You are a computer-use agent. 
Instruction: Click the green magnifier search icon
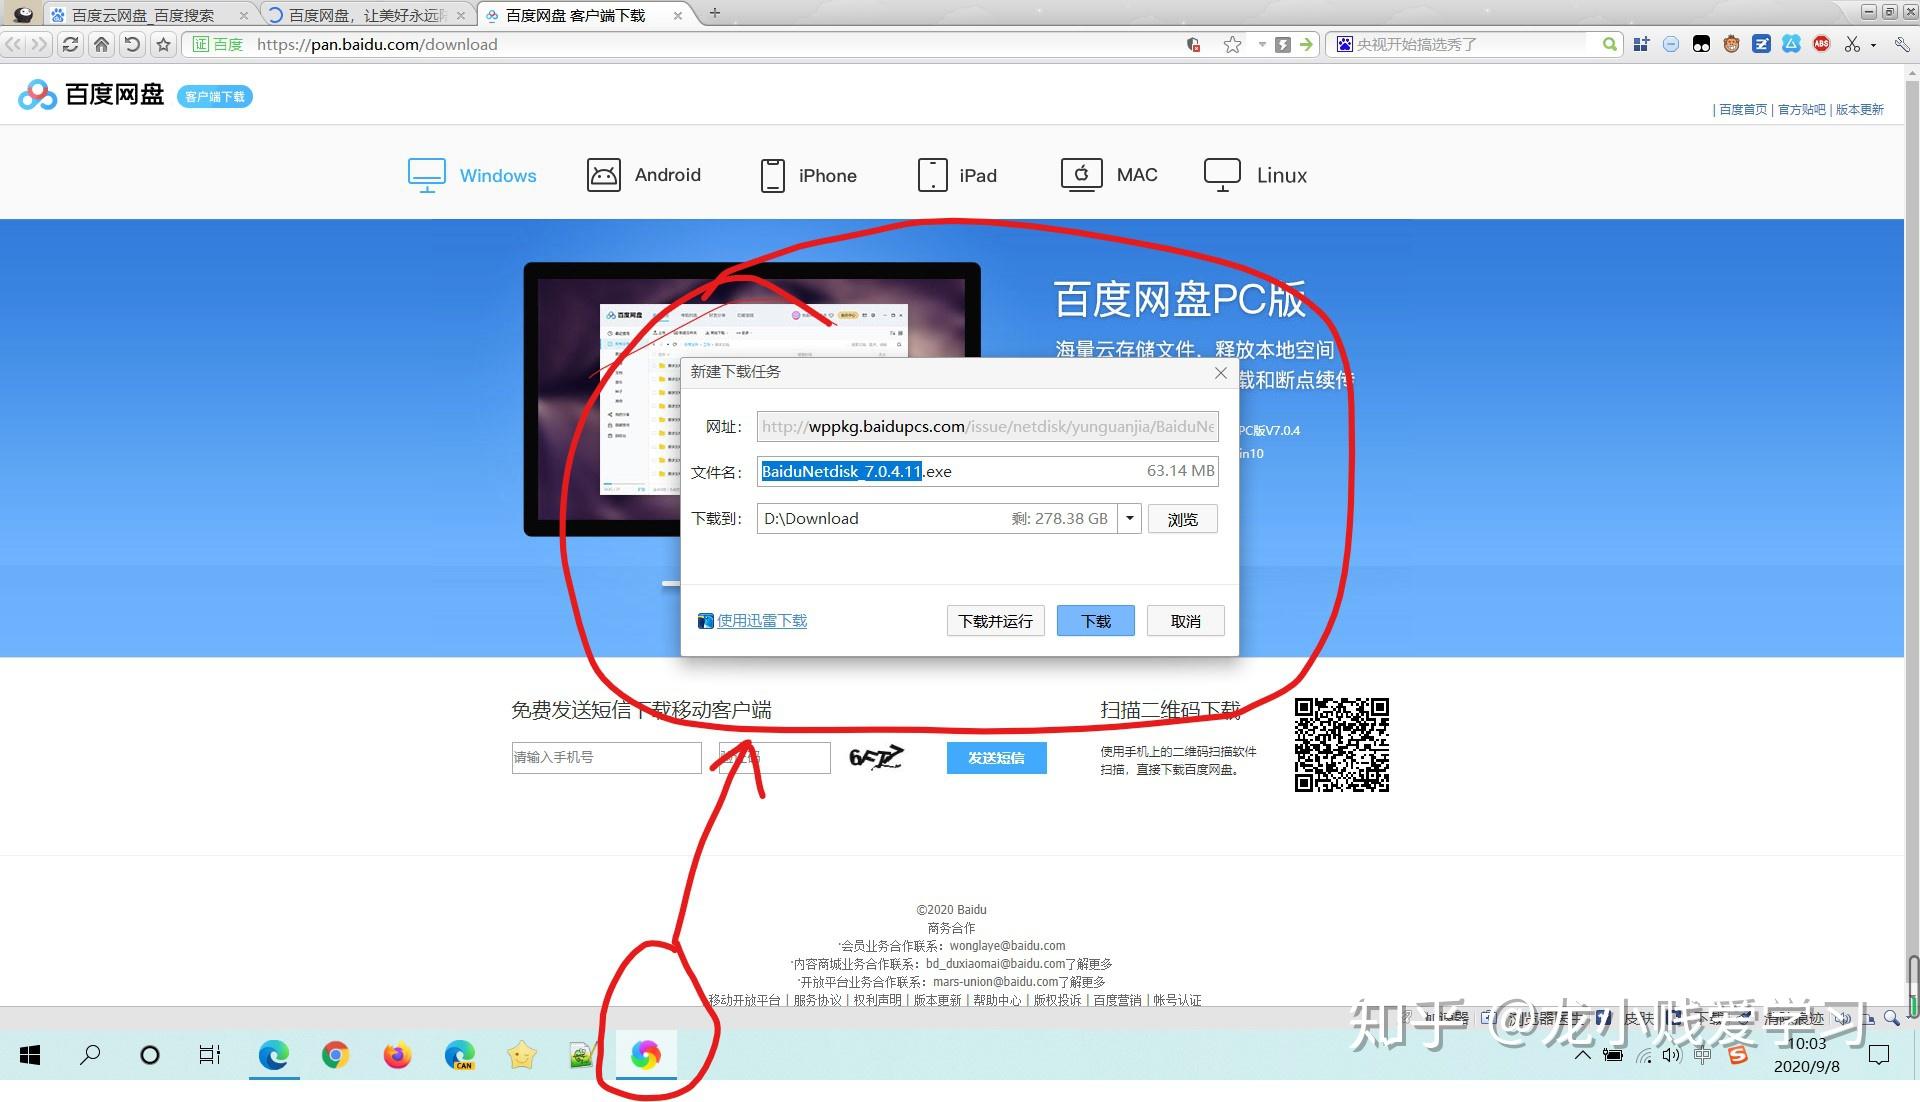(1609, 44)
